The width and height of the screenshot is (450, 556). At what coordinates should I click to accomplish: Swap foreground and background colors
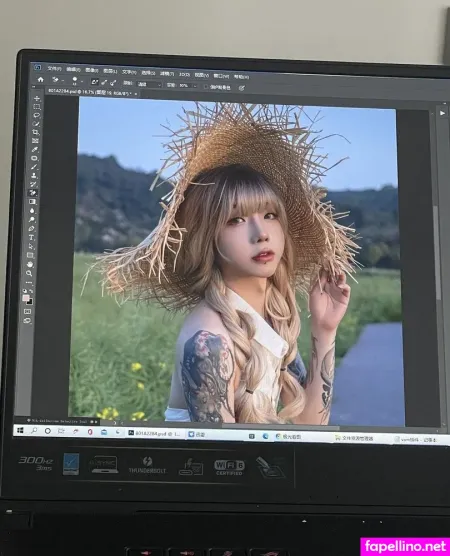(x=32, y=291)
